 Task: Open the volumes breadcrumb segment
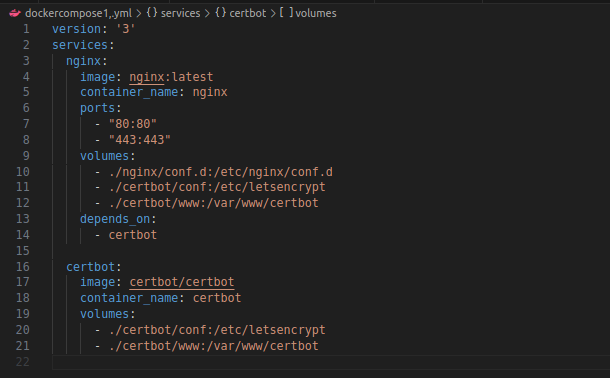316,13
